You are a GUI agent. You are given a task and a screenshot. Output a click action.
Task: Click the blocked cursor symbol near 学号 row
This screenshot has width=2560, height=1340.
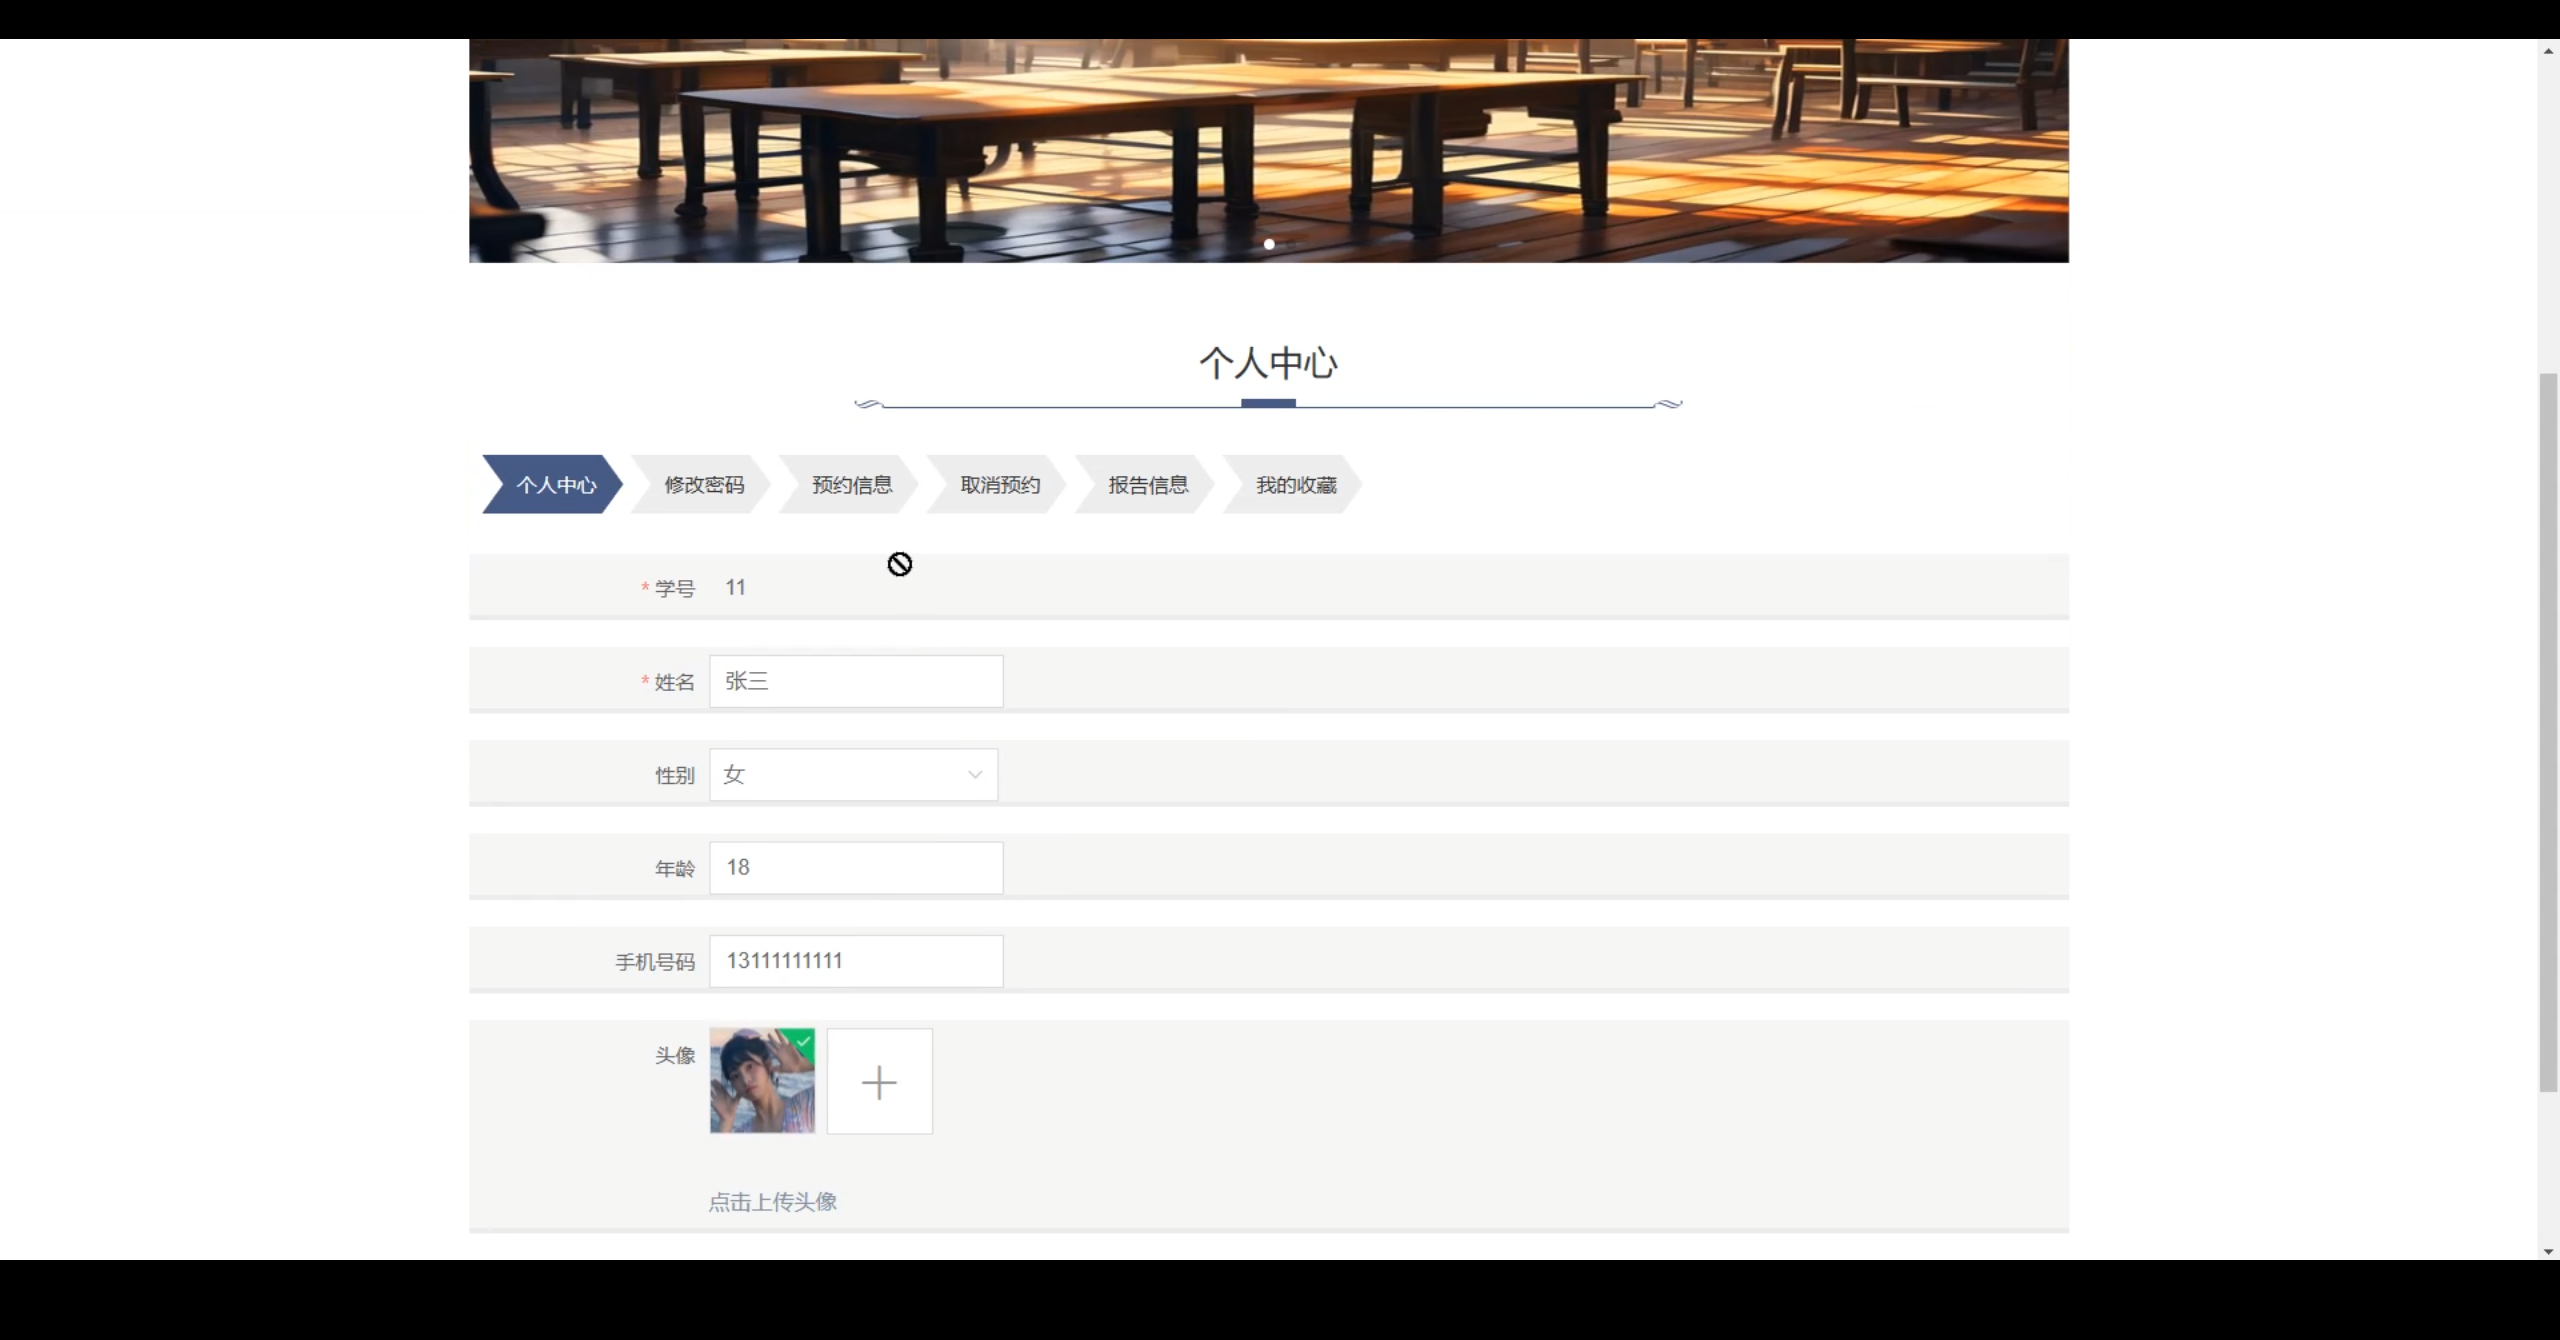[899, 563]
